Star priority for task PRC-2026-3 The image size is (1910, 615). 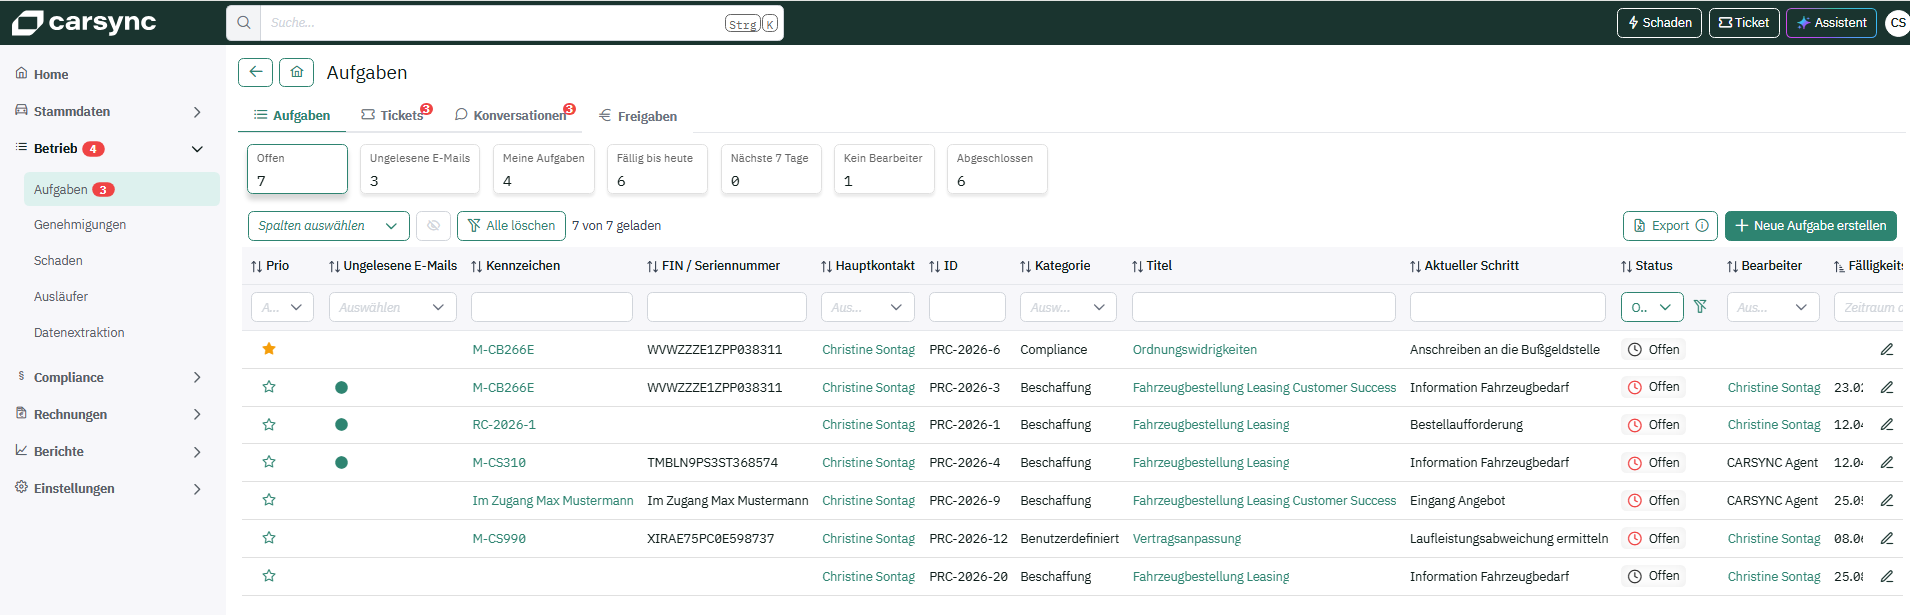269,387
